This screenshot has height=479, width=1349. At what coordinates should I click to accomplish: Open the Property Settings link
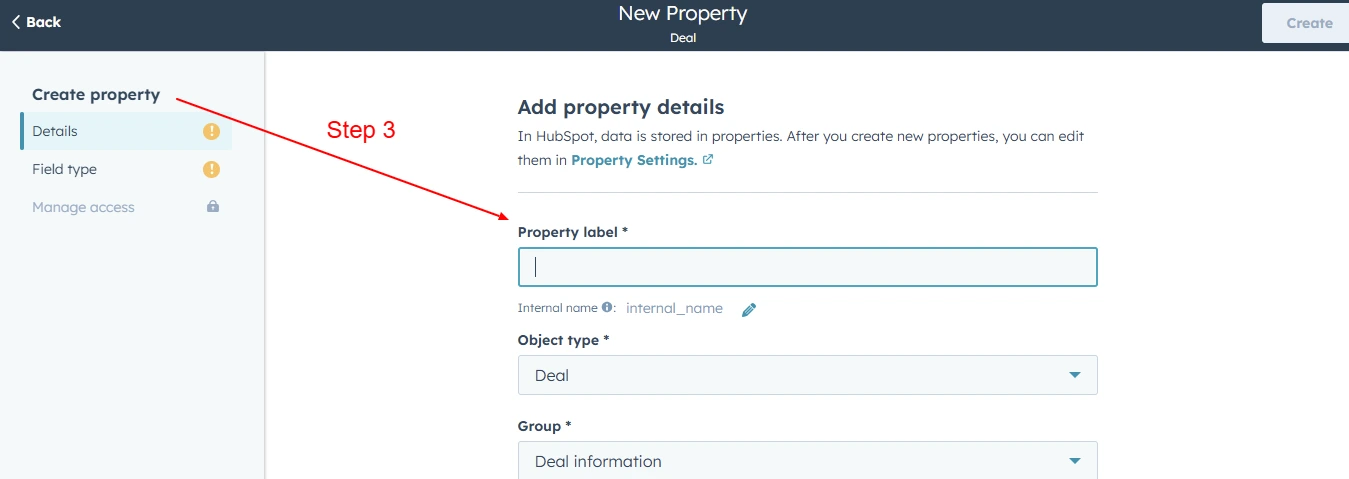634,160
